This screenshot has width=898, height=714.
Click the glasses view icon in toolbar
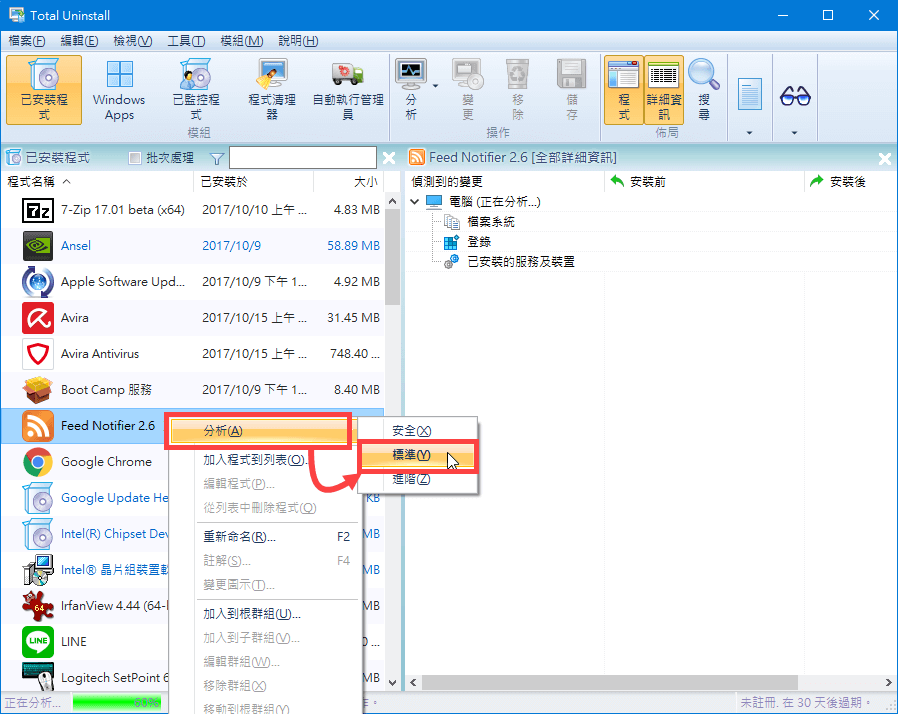click(795, 96)
